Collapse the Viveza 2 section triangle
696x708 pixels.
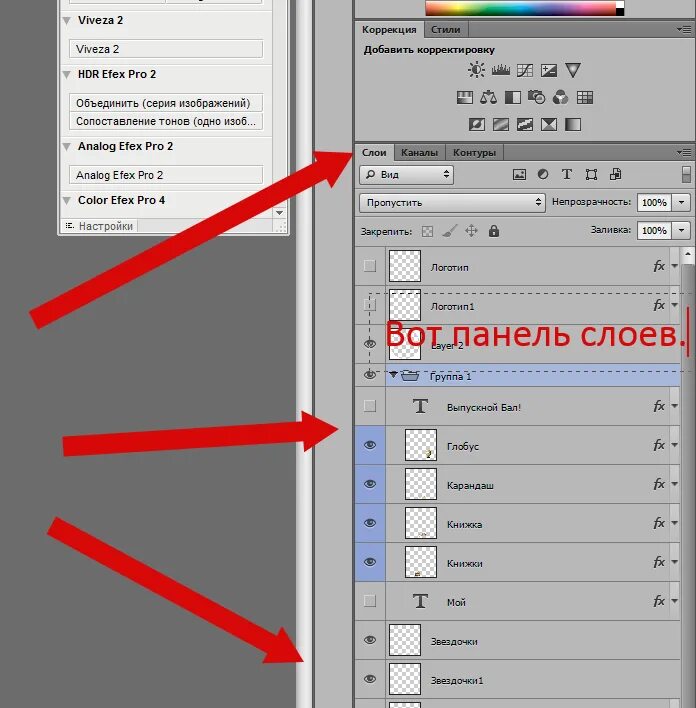pos(67,21)
